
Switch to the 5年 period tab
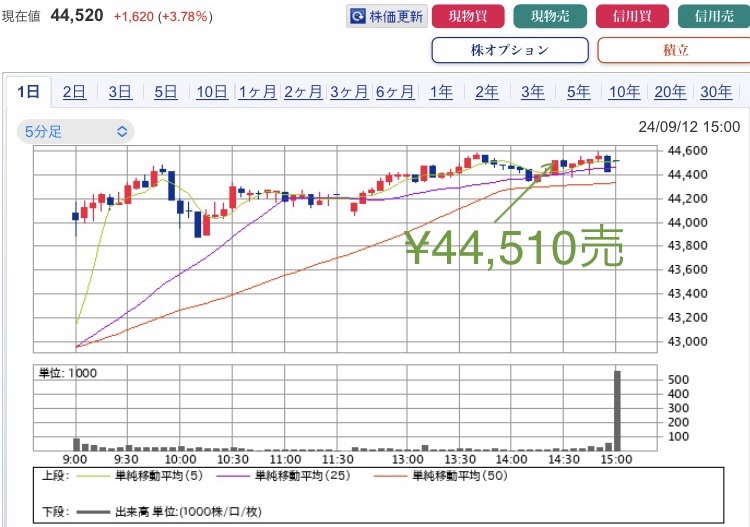[x=579, y=91]
